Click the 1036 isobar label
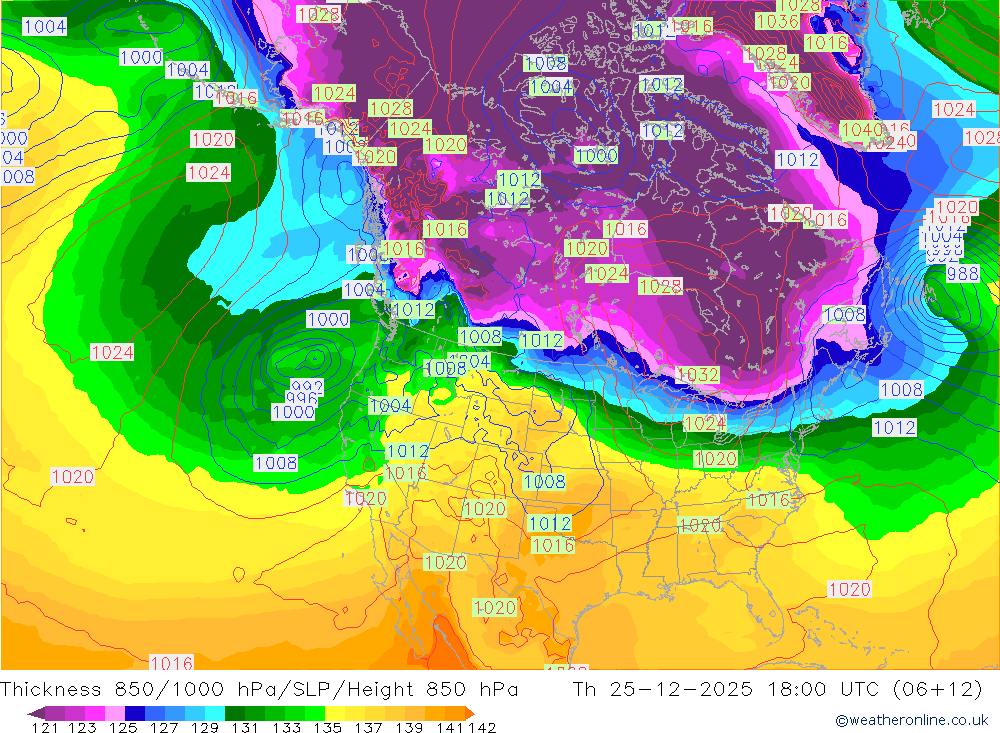 [x=777, y=21]
